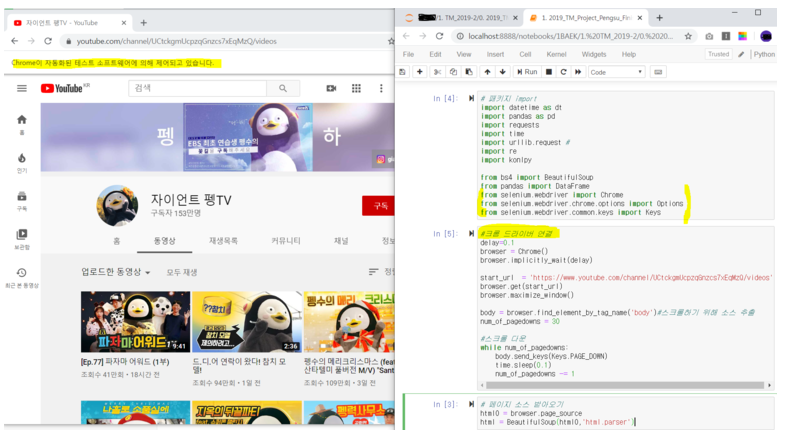Open the Widgets menu in Jupyter

coord(594,54)
